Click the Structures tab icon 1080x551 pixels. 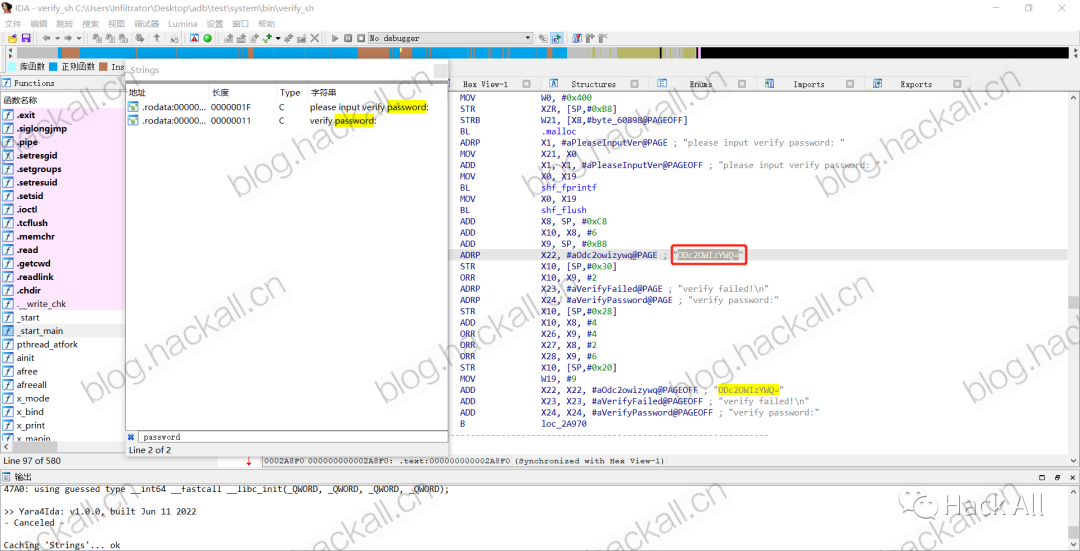pos(554,83)
